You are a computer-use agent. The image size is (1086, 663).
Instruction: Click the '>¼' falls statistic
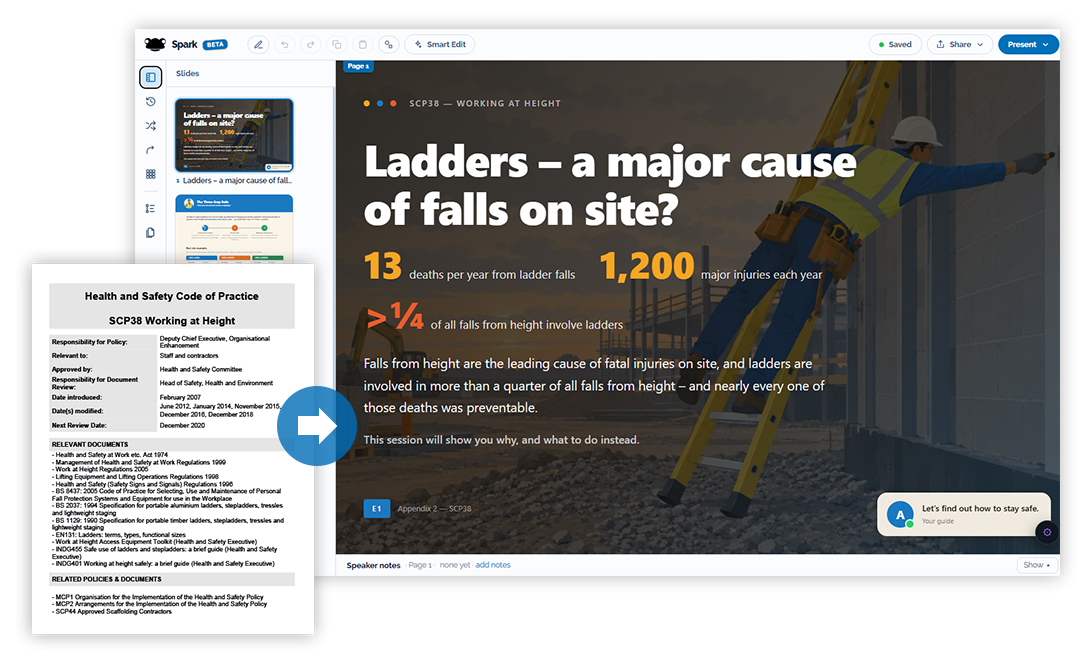pos(394,317)
